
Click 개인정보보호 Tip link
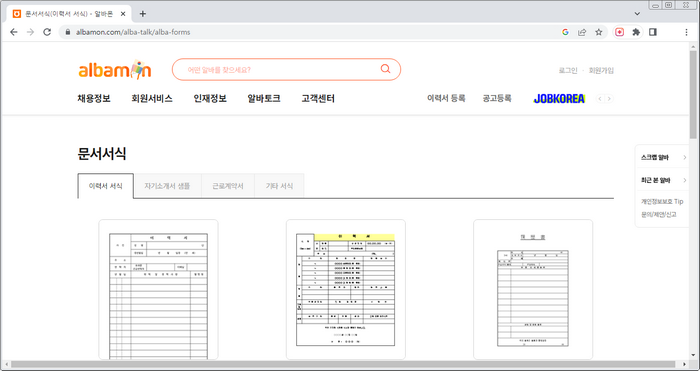[662, 201]
